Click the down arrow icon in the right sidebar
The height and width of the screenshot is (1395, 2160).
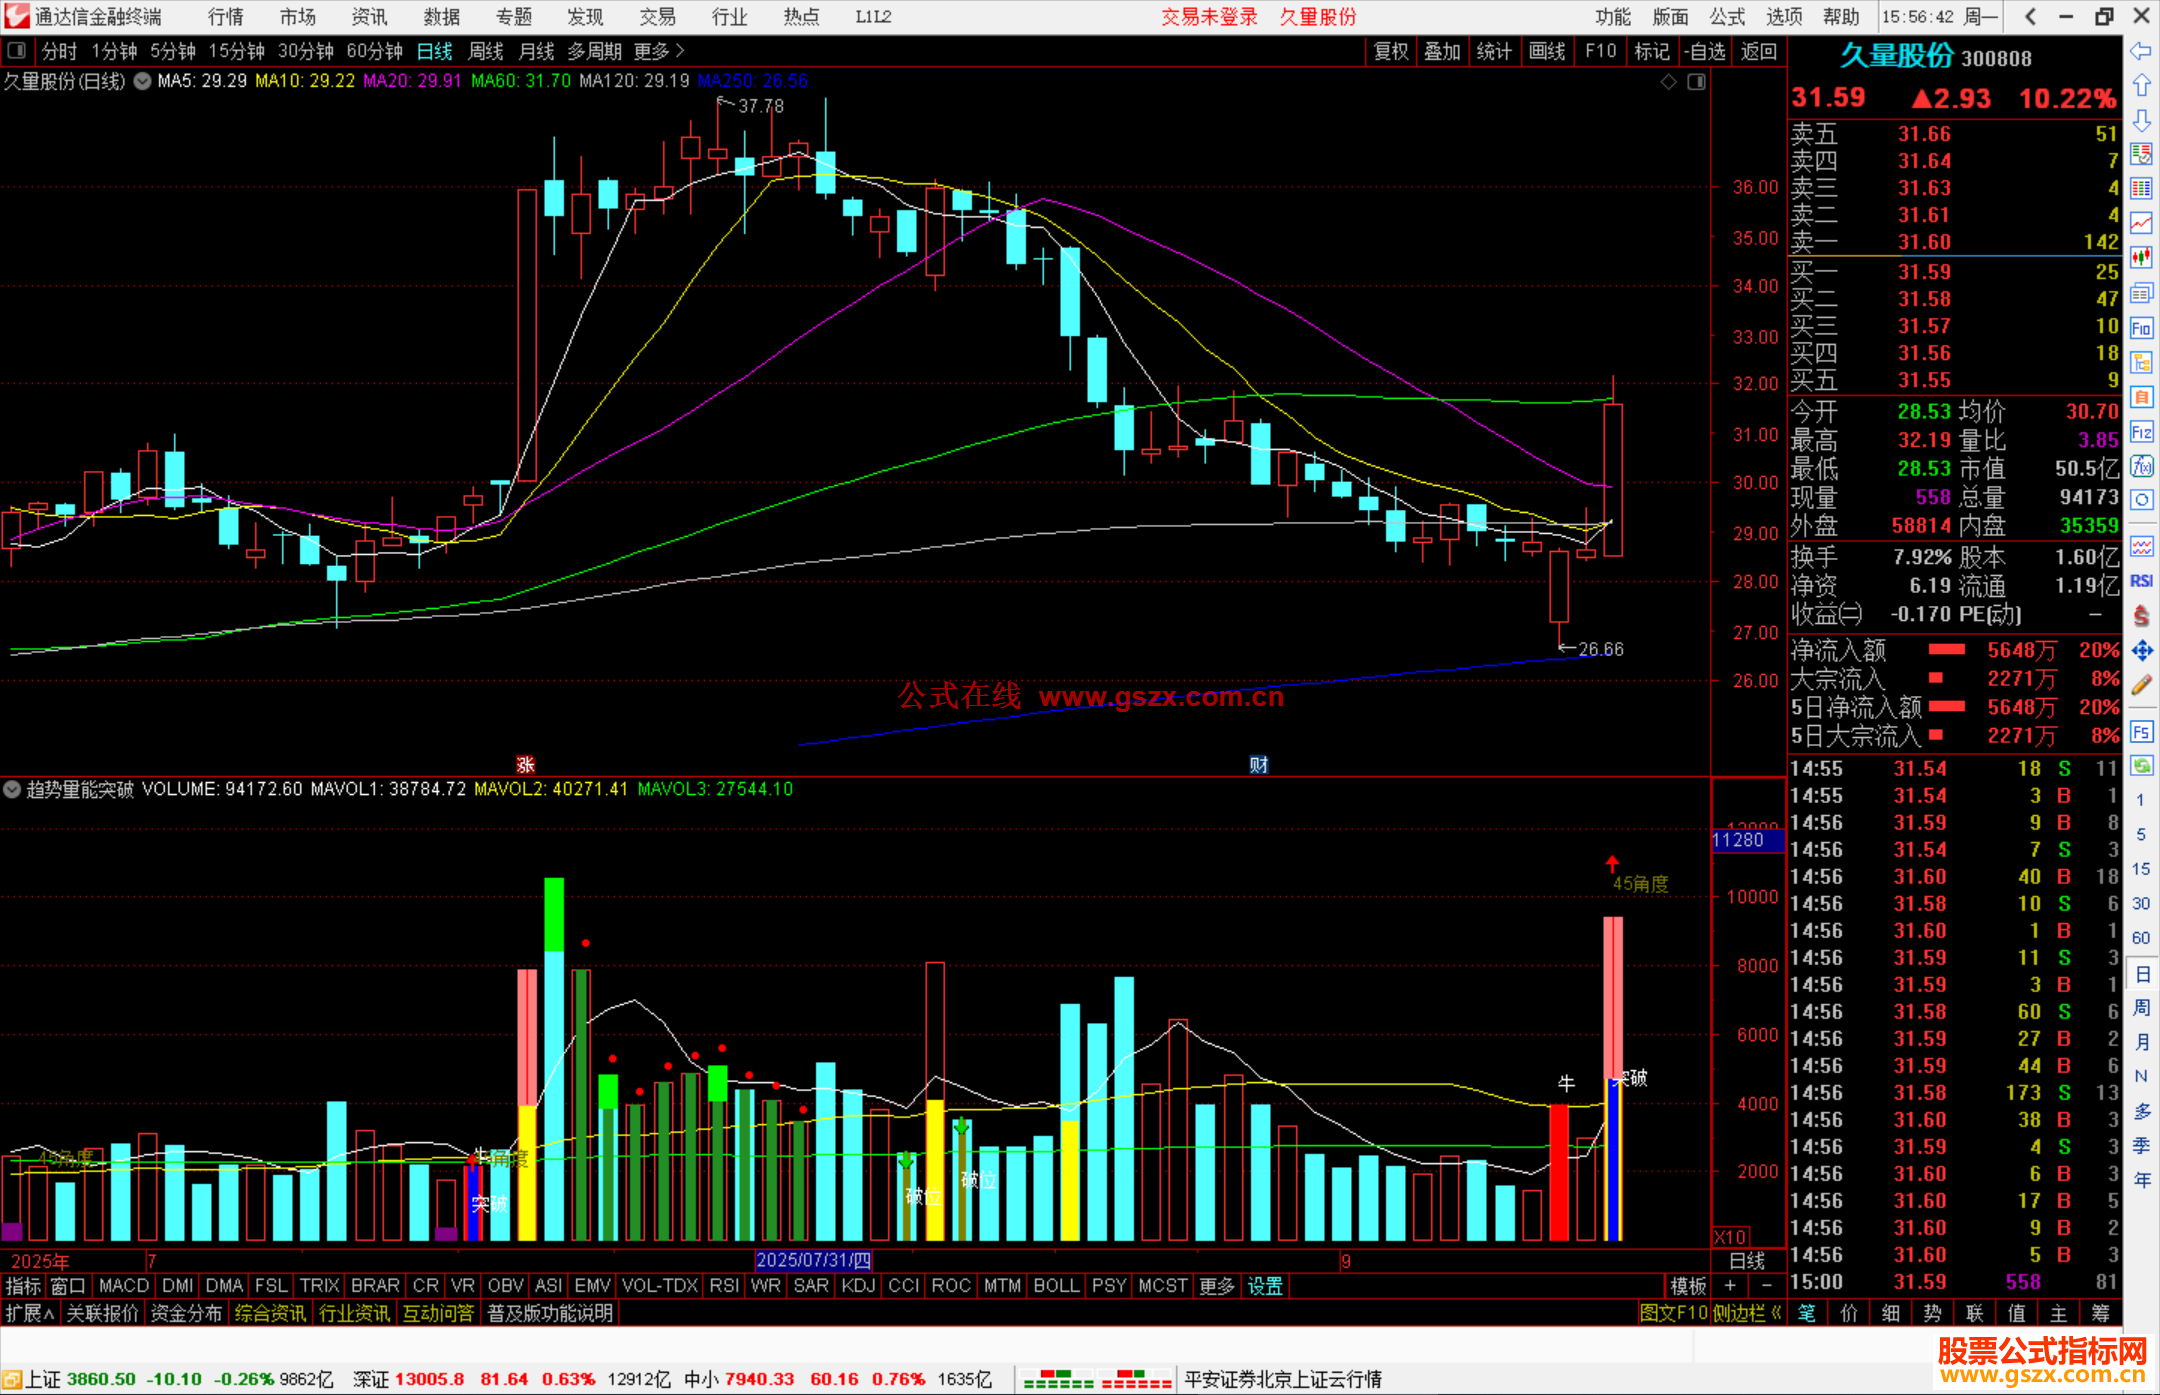pos(2141,120)
